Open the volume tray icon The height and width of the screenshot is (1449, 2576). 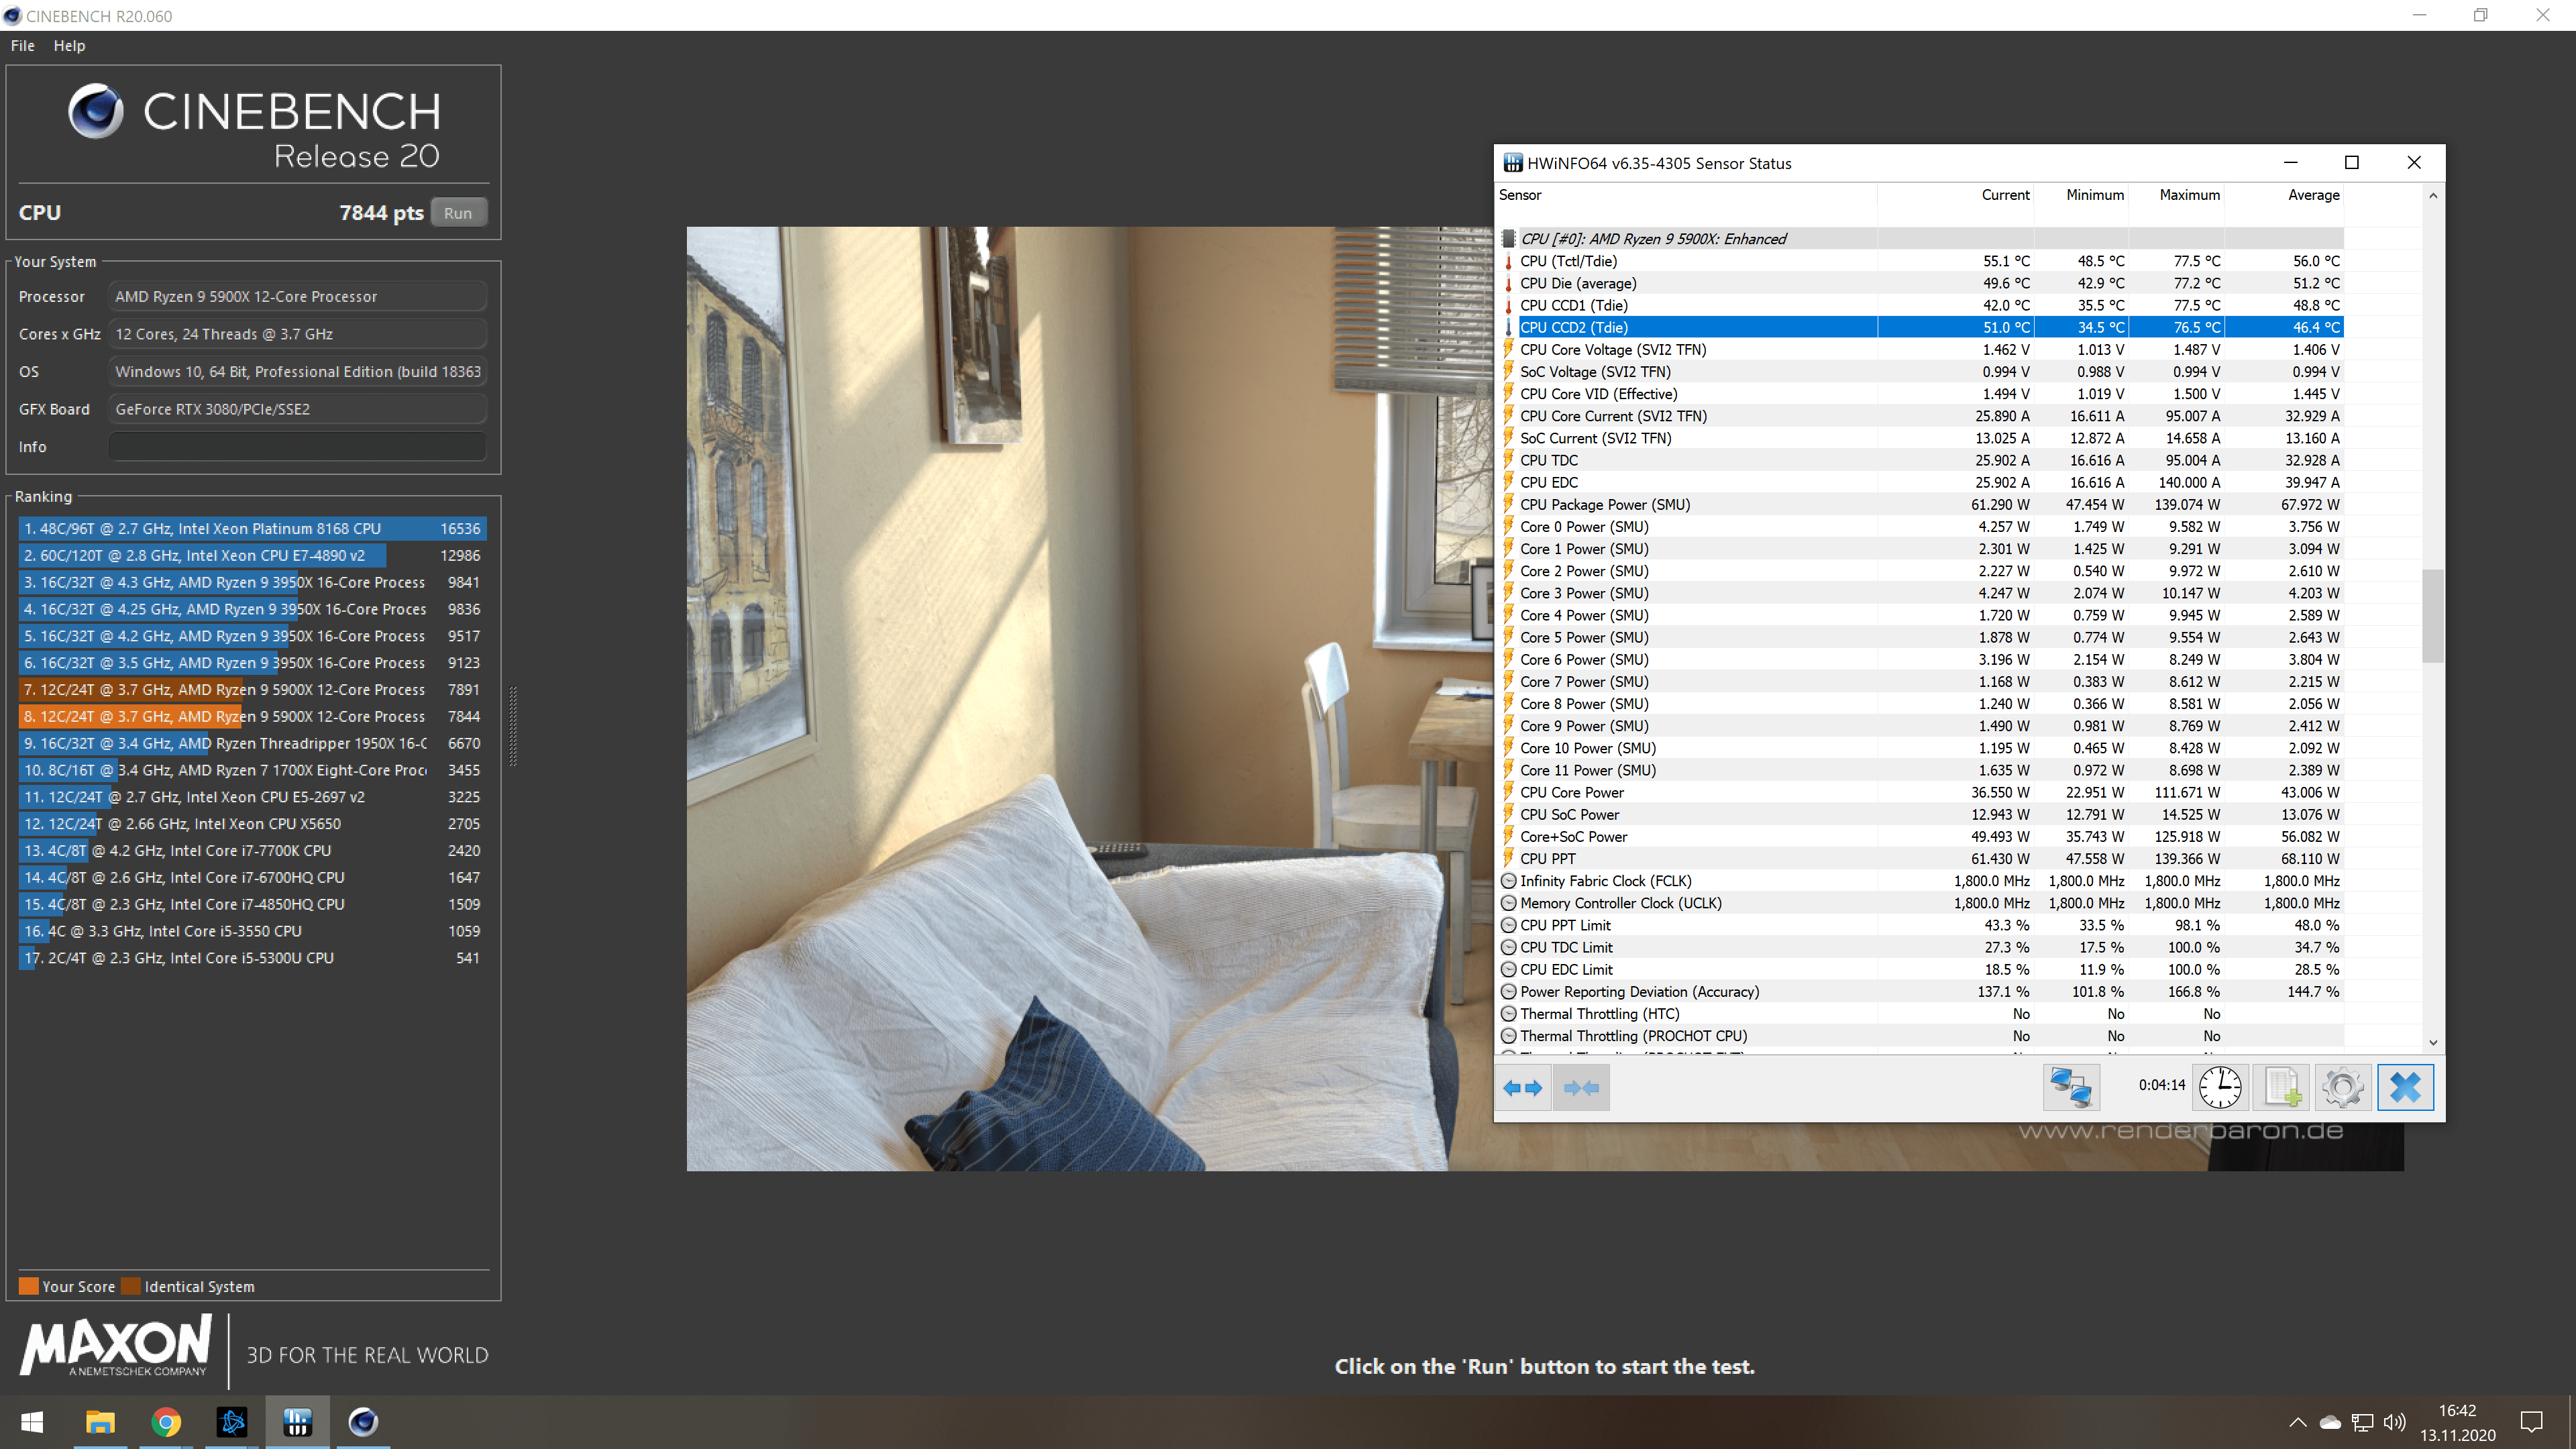2394,1422
